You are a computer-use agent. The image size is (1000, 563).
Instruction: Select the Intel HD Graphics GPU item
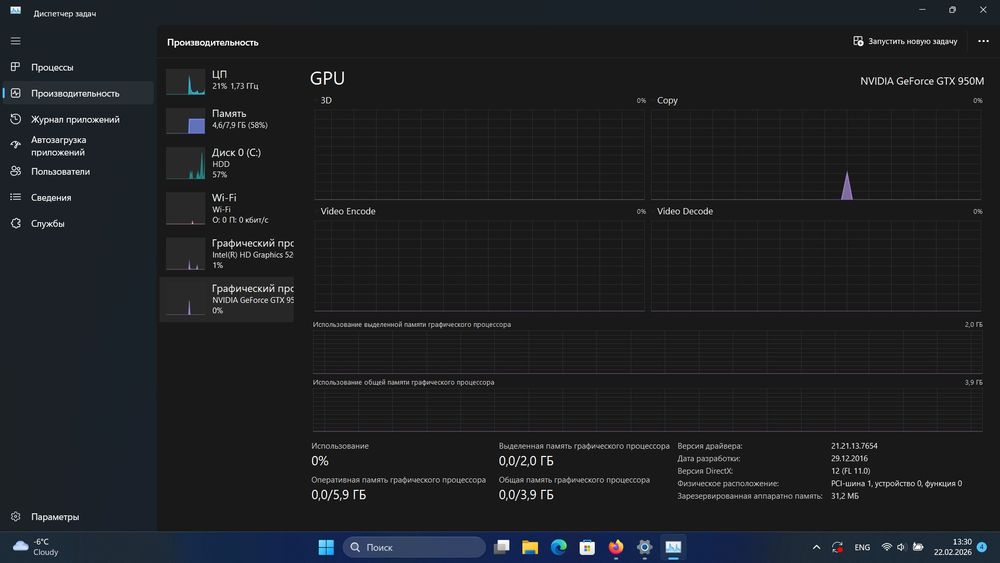227,253
